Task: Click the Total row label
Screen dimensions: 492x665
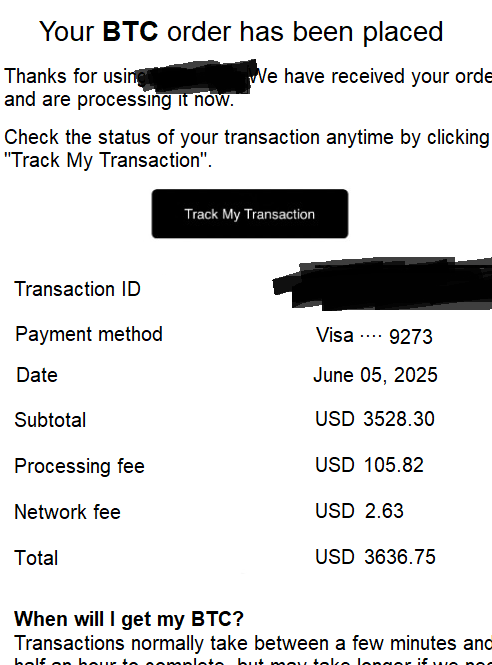Action: [x=36, y=558]
